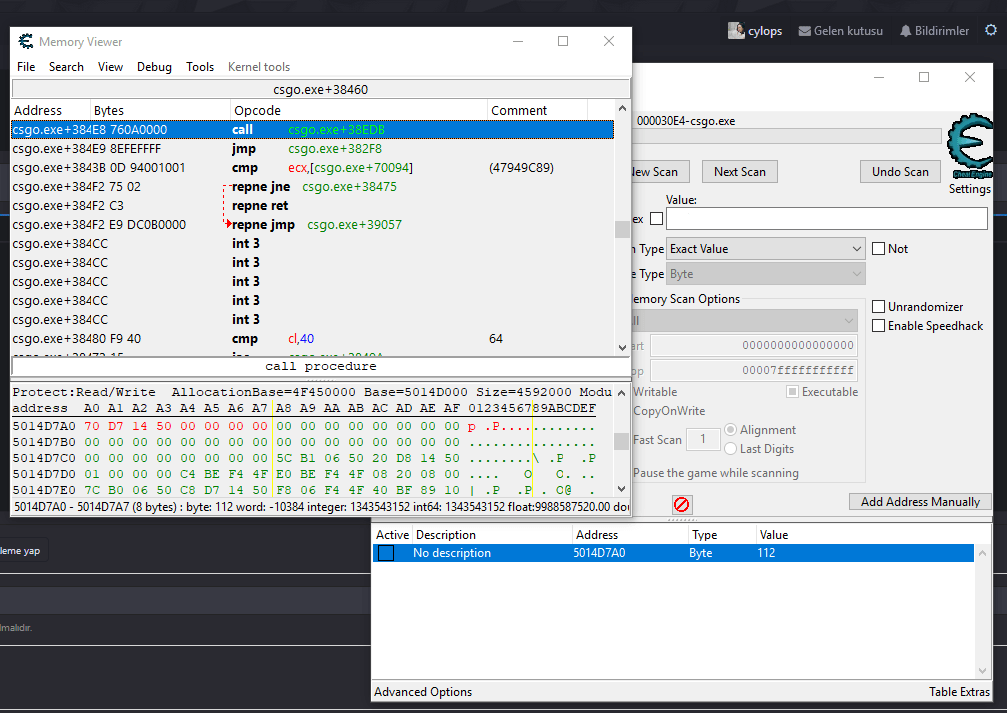Click the No description cell
This screenshot has height=713, width=1007.
pyautogui.click(x=451, y=553)
